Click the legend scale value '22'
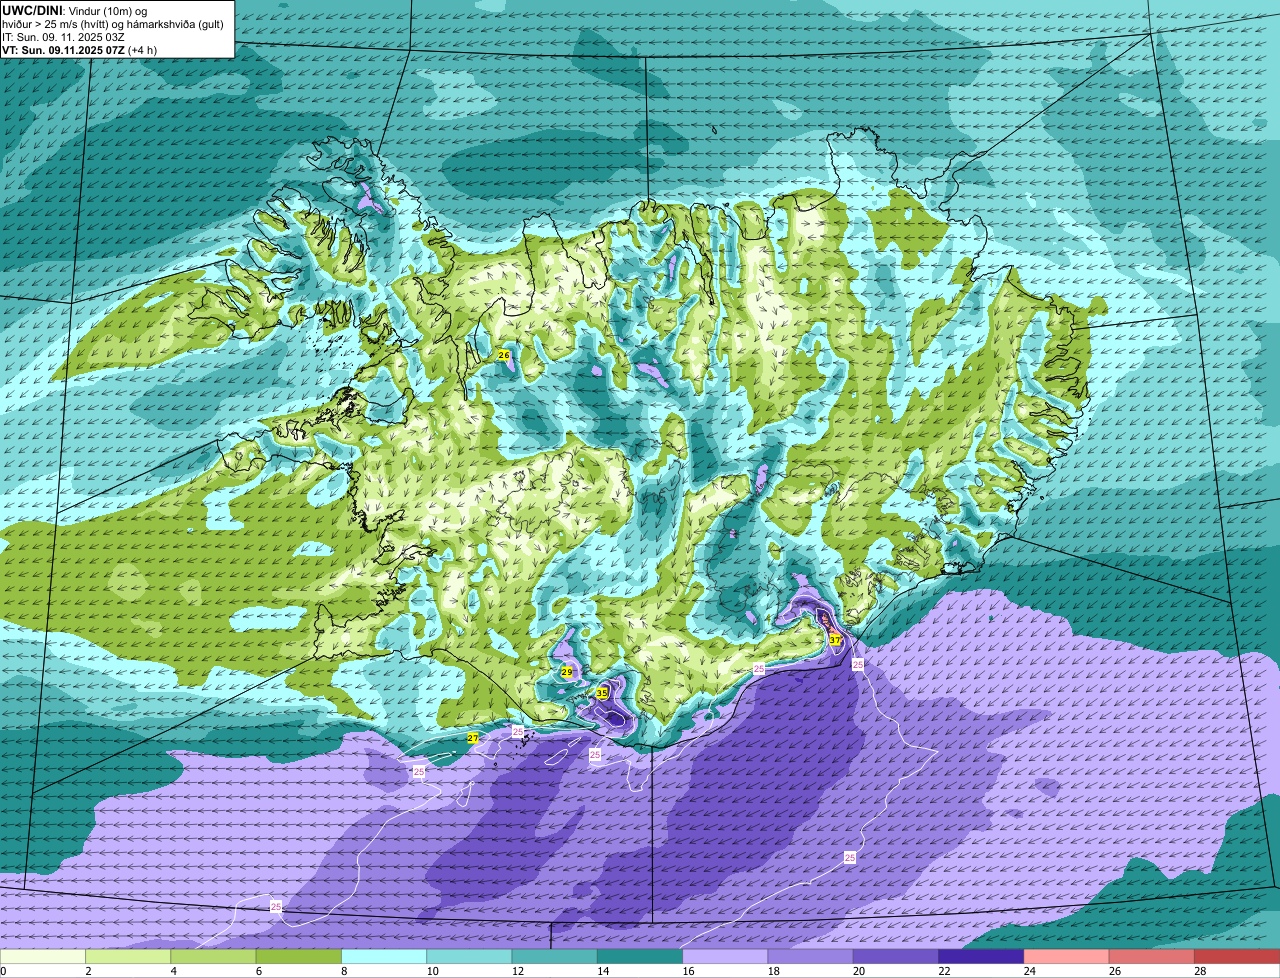1280x978 pixels. (x=944, y=971)
